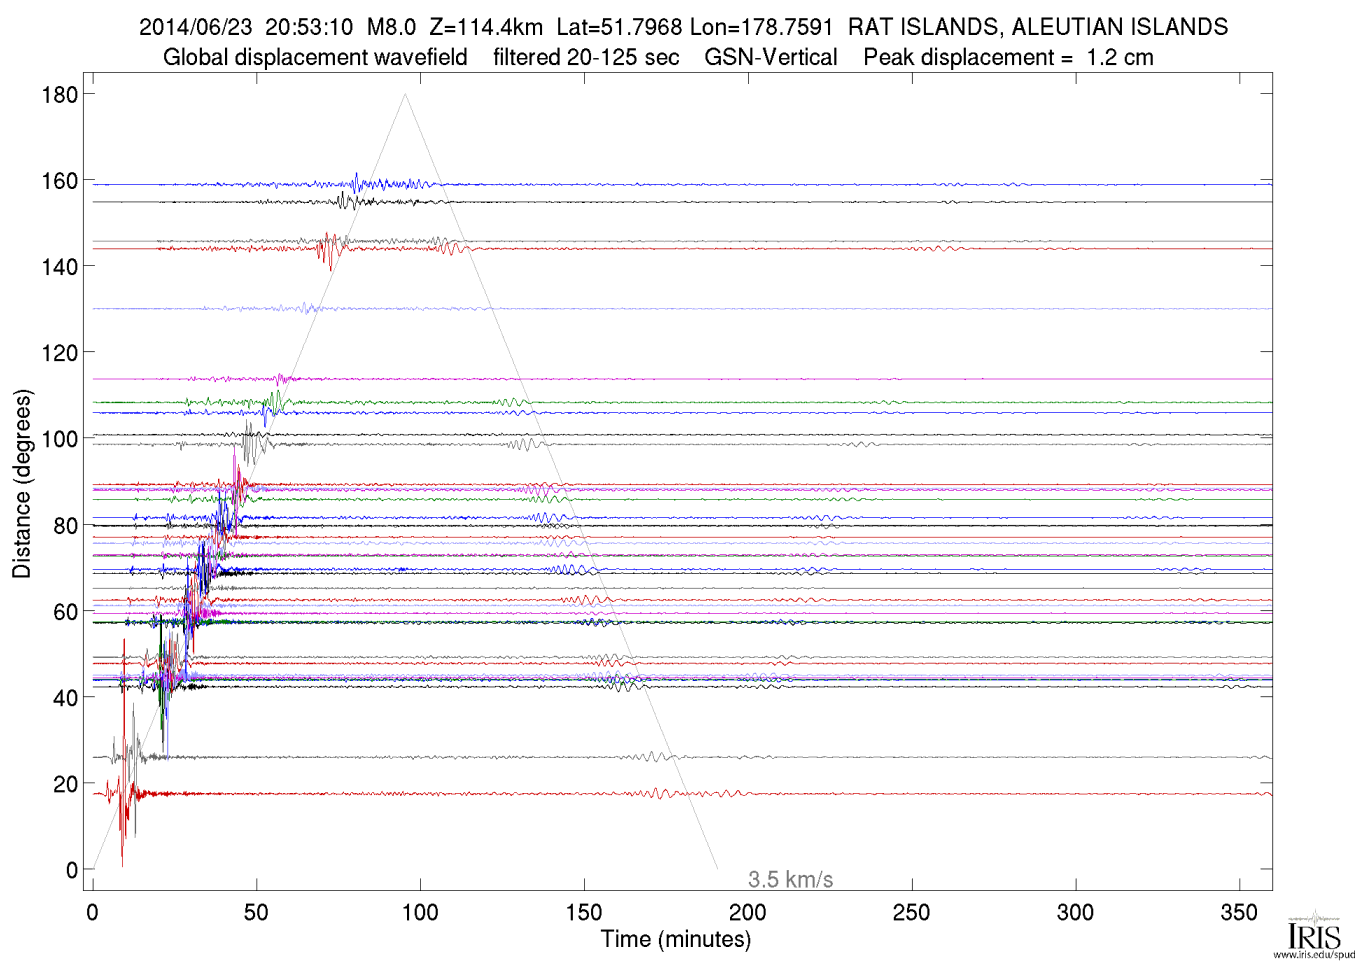The height and width of the screenshot is (961, 1362).
Task: Click the 'filtered 20-125 sec' subtitle text
Action: pyautogui.click(x=586, y=58)
